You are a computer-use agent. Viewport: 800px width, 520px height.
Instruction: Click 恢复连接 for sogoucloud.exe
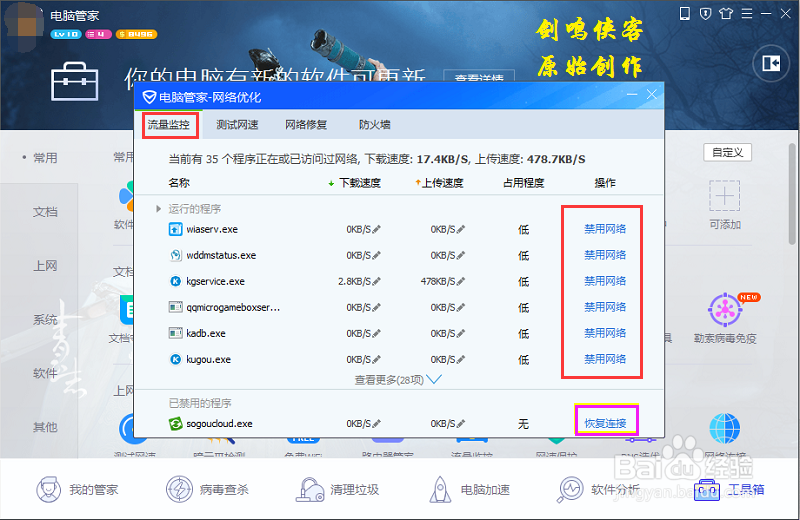pyautogui.click(x=605, y=424)
